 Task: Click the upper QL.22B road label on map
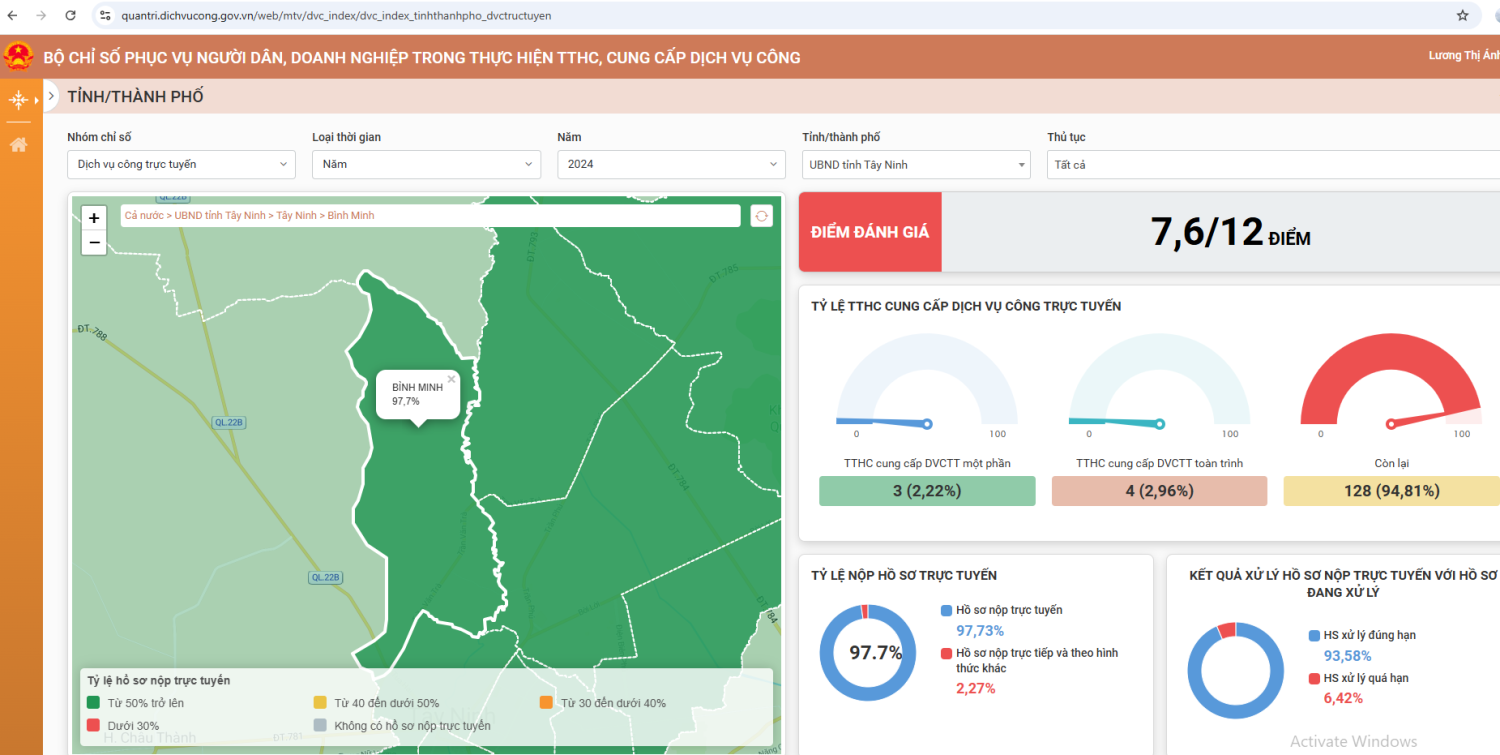click(x=229, y=423)
